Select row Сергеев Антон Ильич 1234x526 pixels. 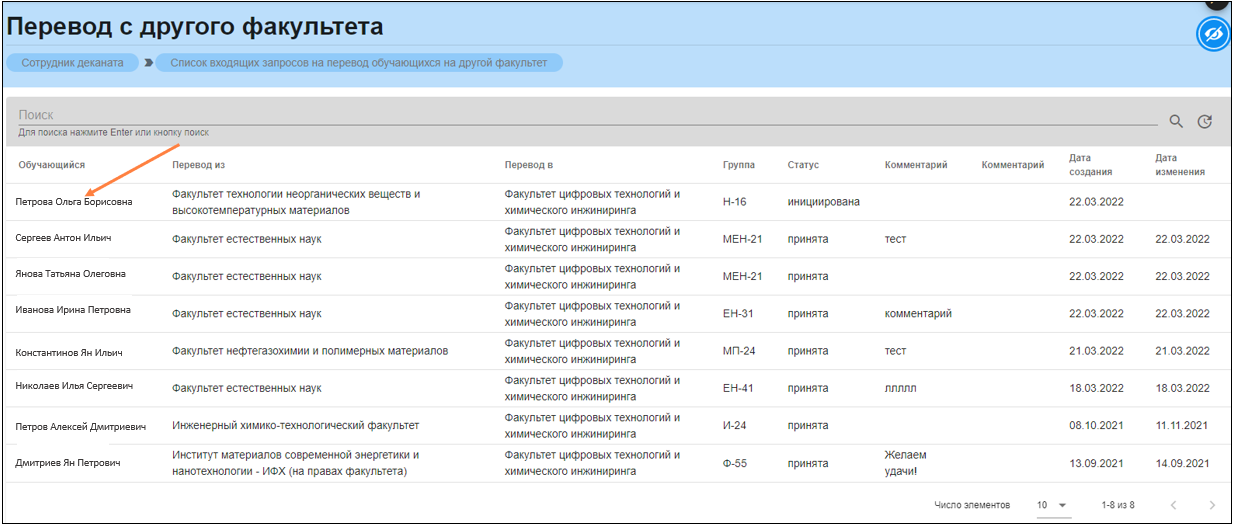(64, 239)
